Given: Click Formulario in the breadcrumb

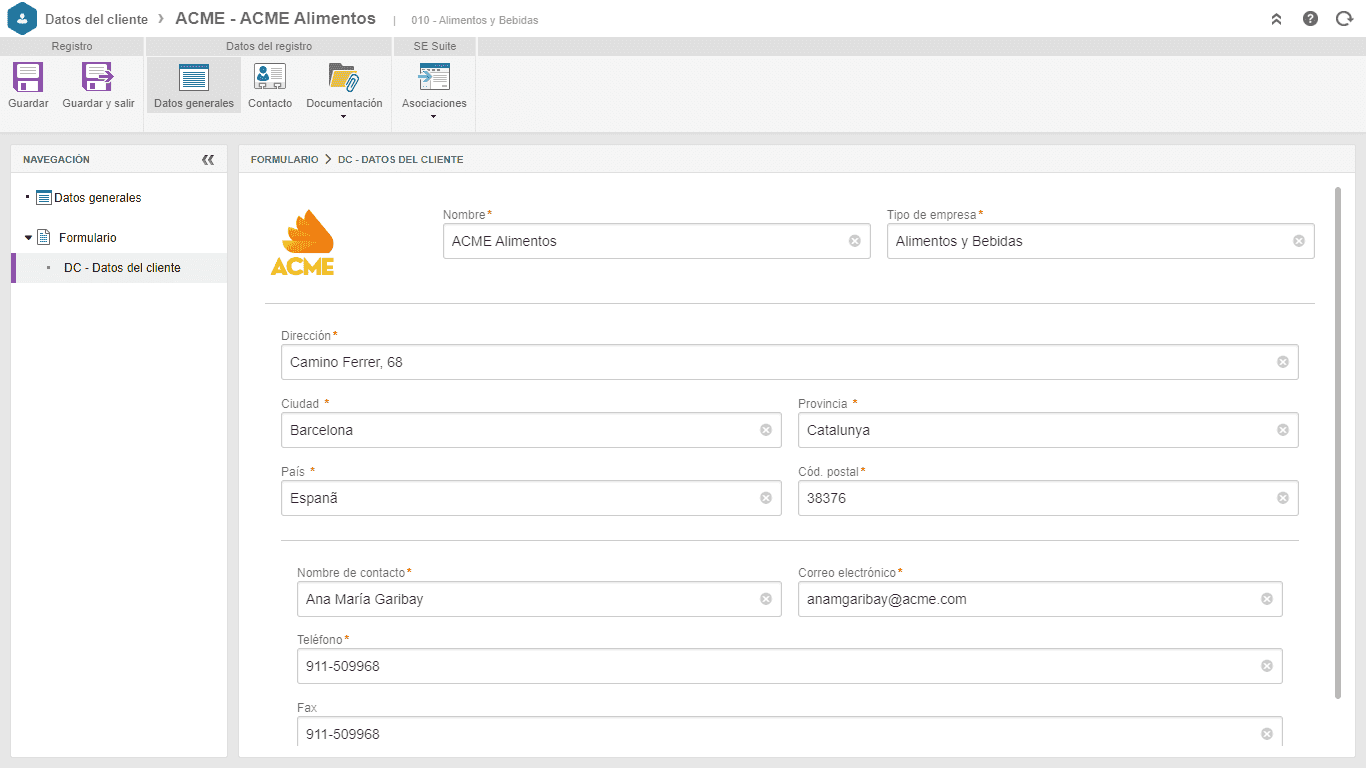Looking at the screenshot, I should pos(284,159).
